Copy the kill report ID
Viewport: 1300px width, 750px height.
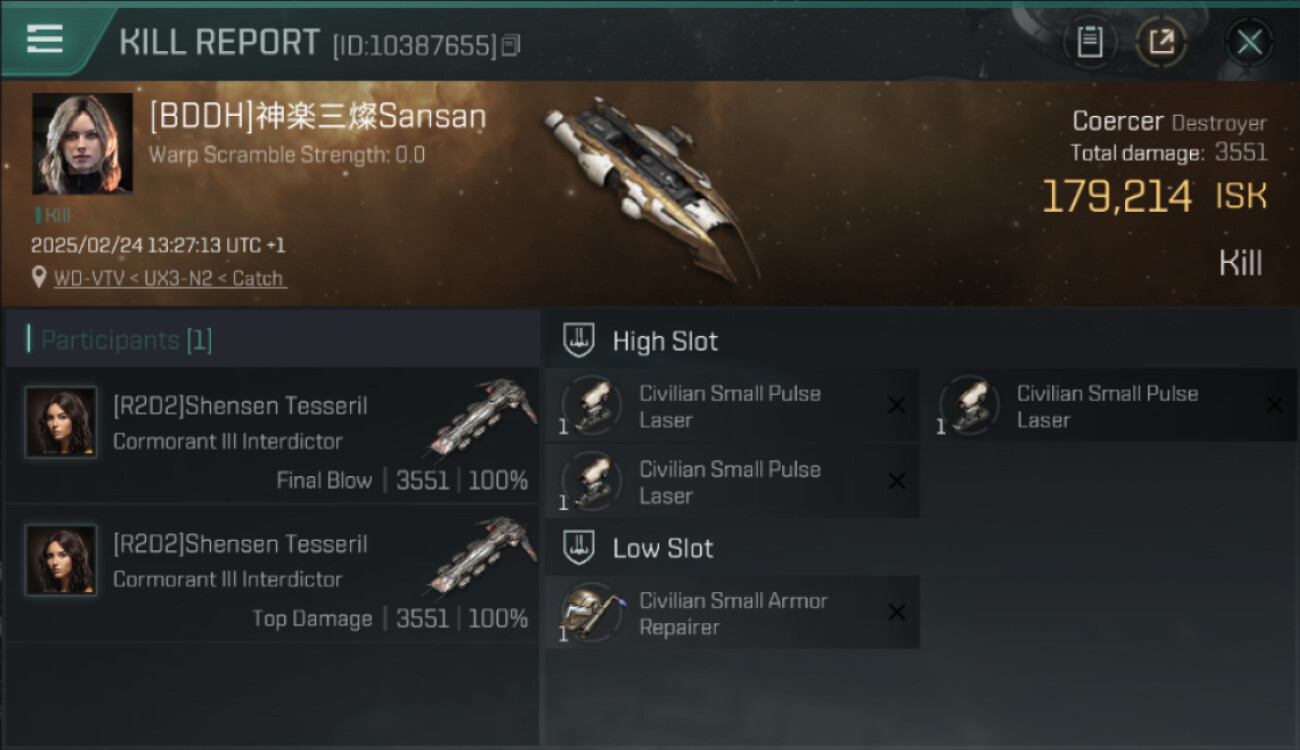(511, 45)
